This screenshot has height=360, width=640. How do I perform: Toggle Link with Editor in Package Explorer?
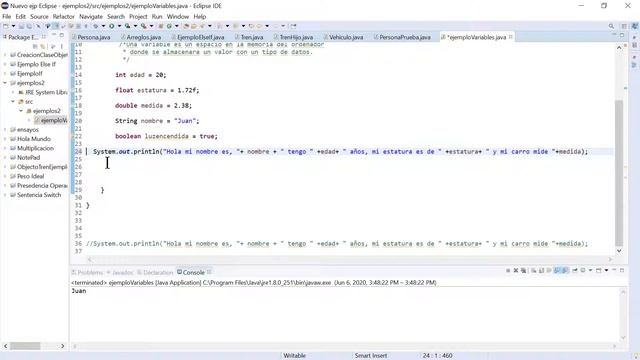tap(42, 46)
